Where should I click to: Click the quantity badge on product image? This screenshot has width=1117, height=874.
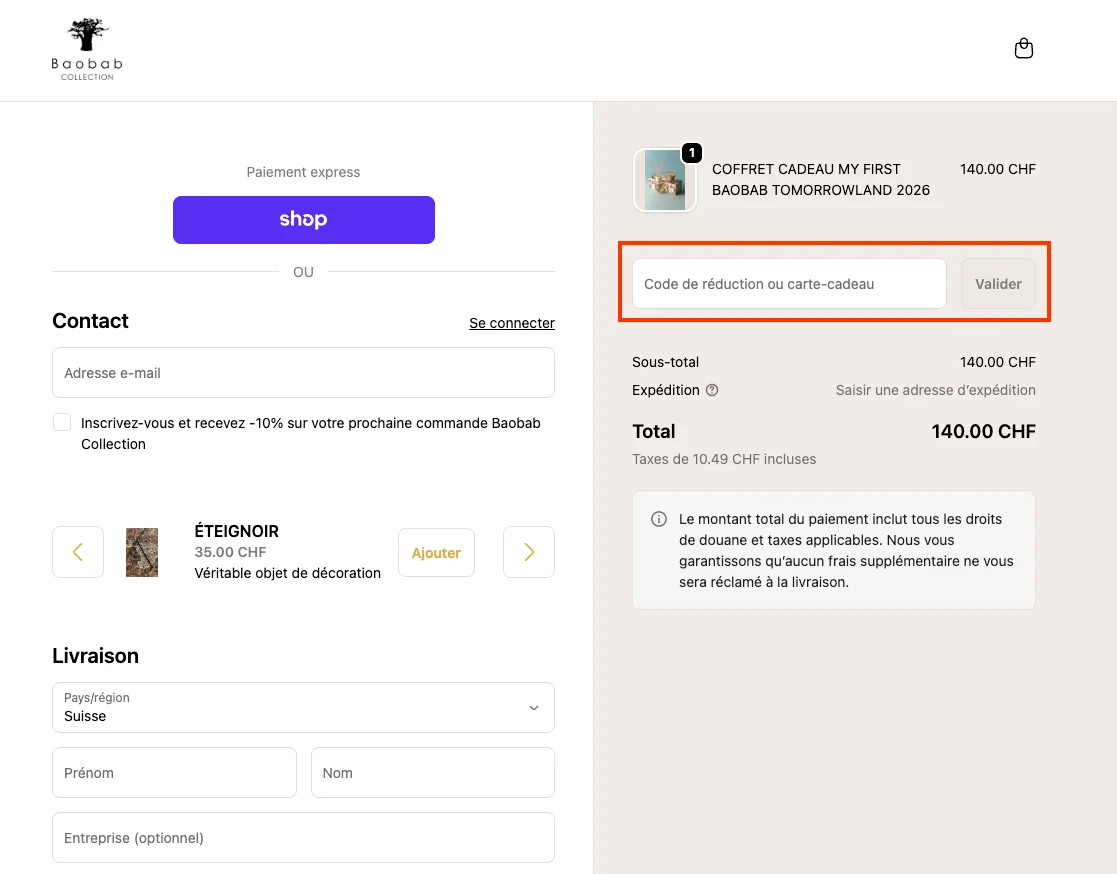point(691,153)
